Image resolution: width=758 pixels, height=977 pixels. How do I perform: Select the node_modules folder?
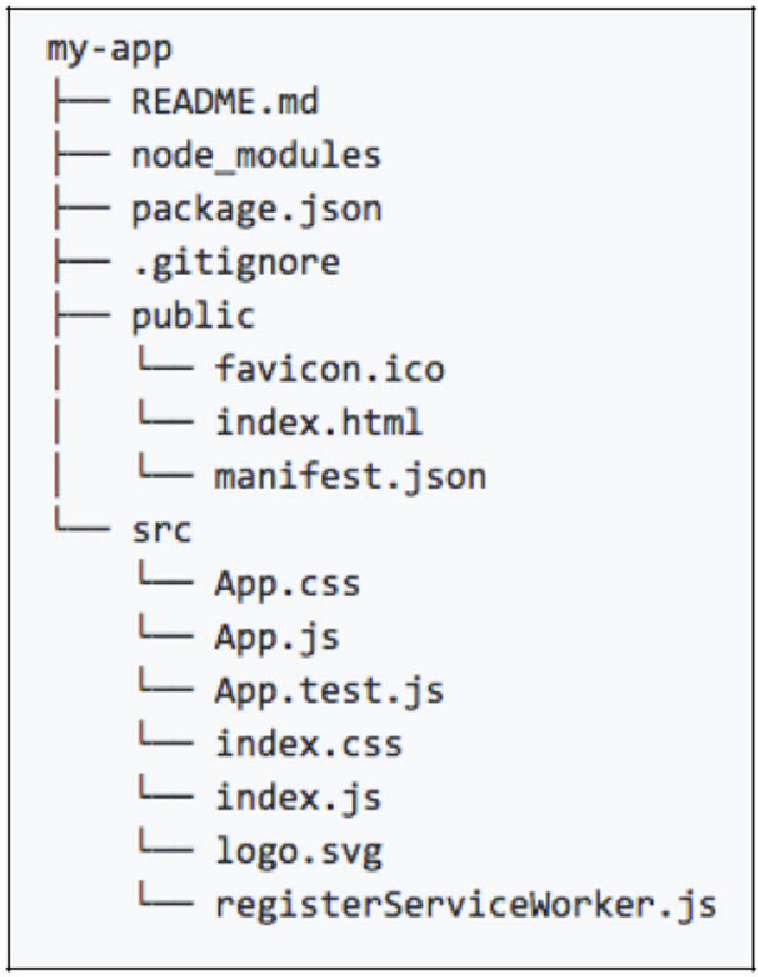256,155
